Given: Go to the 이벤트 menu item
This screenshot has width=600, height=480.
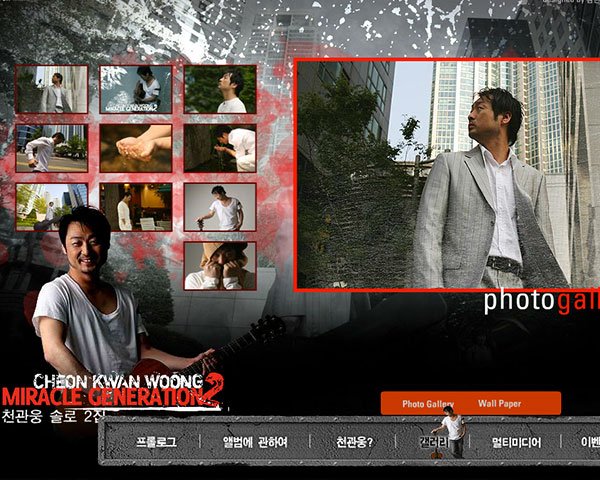Looking at the screenshot, I should coord(589,441).
